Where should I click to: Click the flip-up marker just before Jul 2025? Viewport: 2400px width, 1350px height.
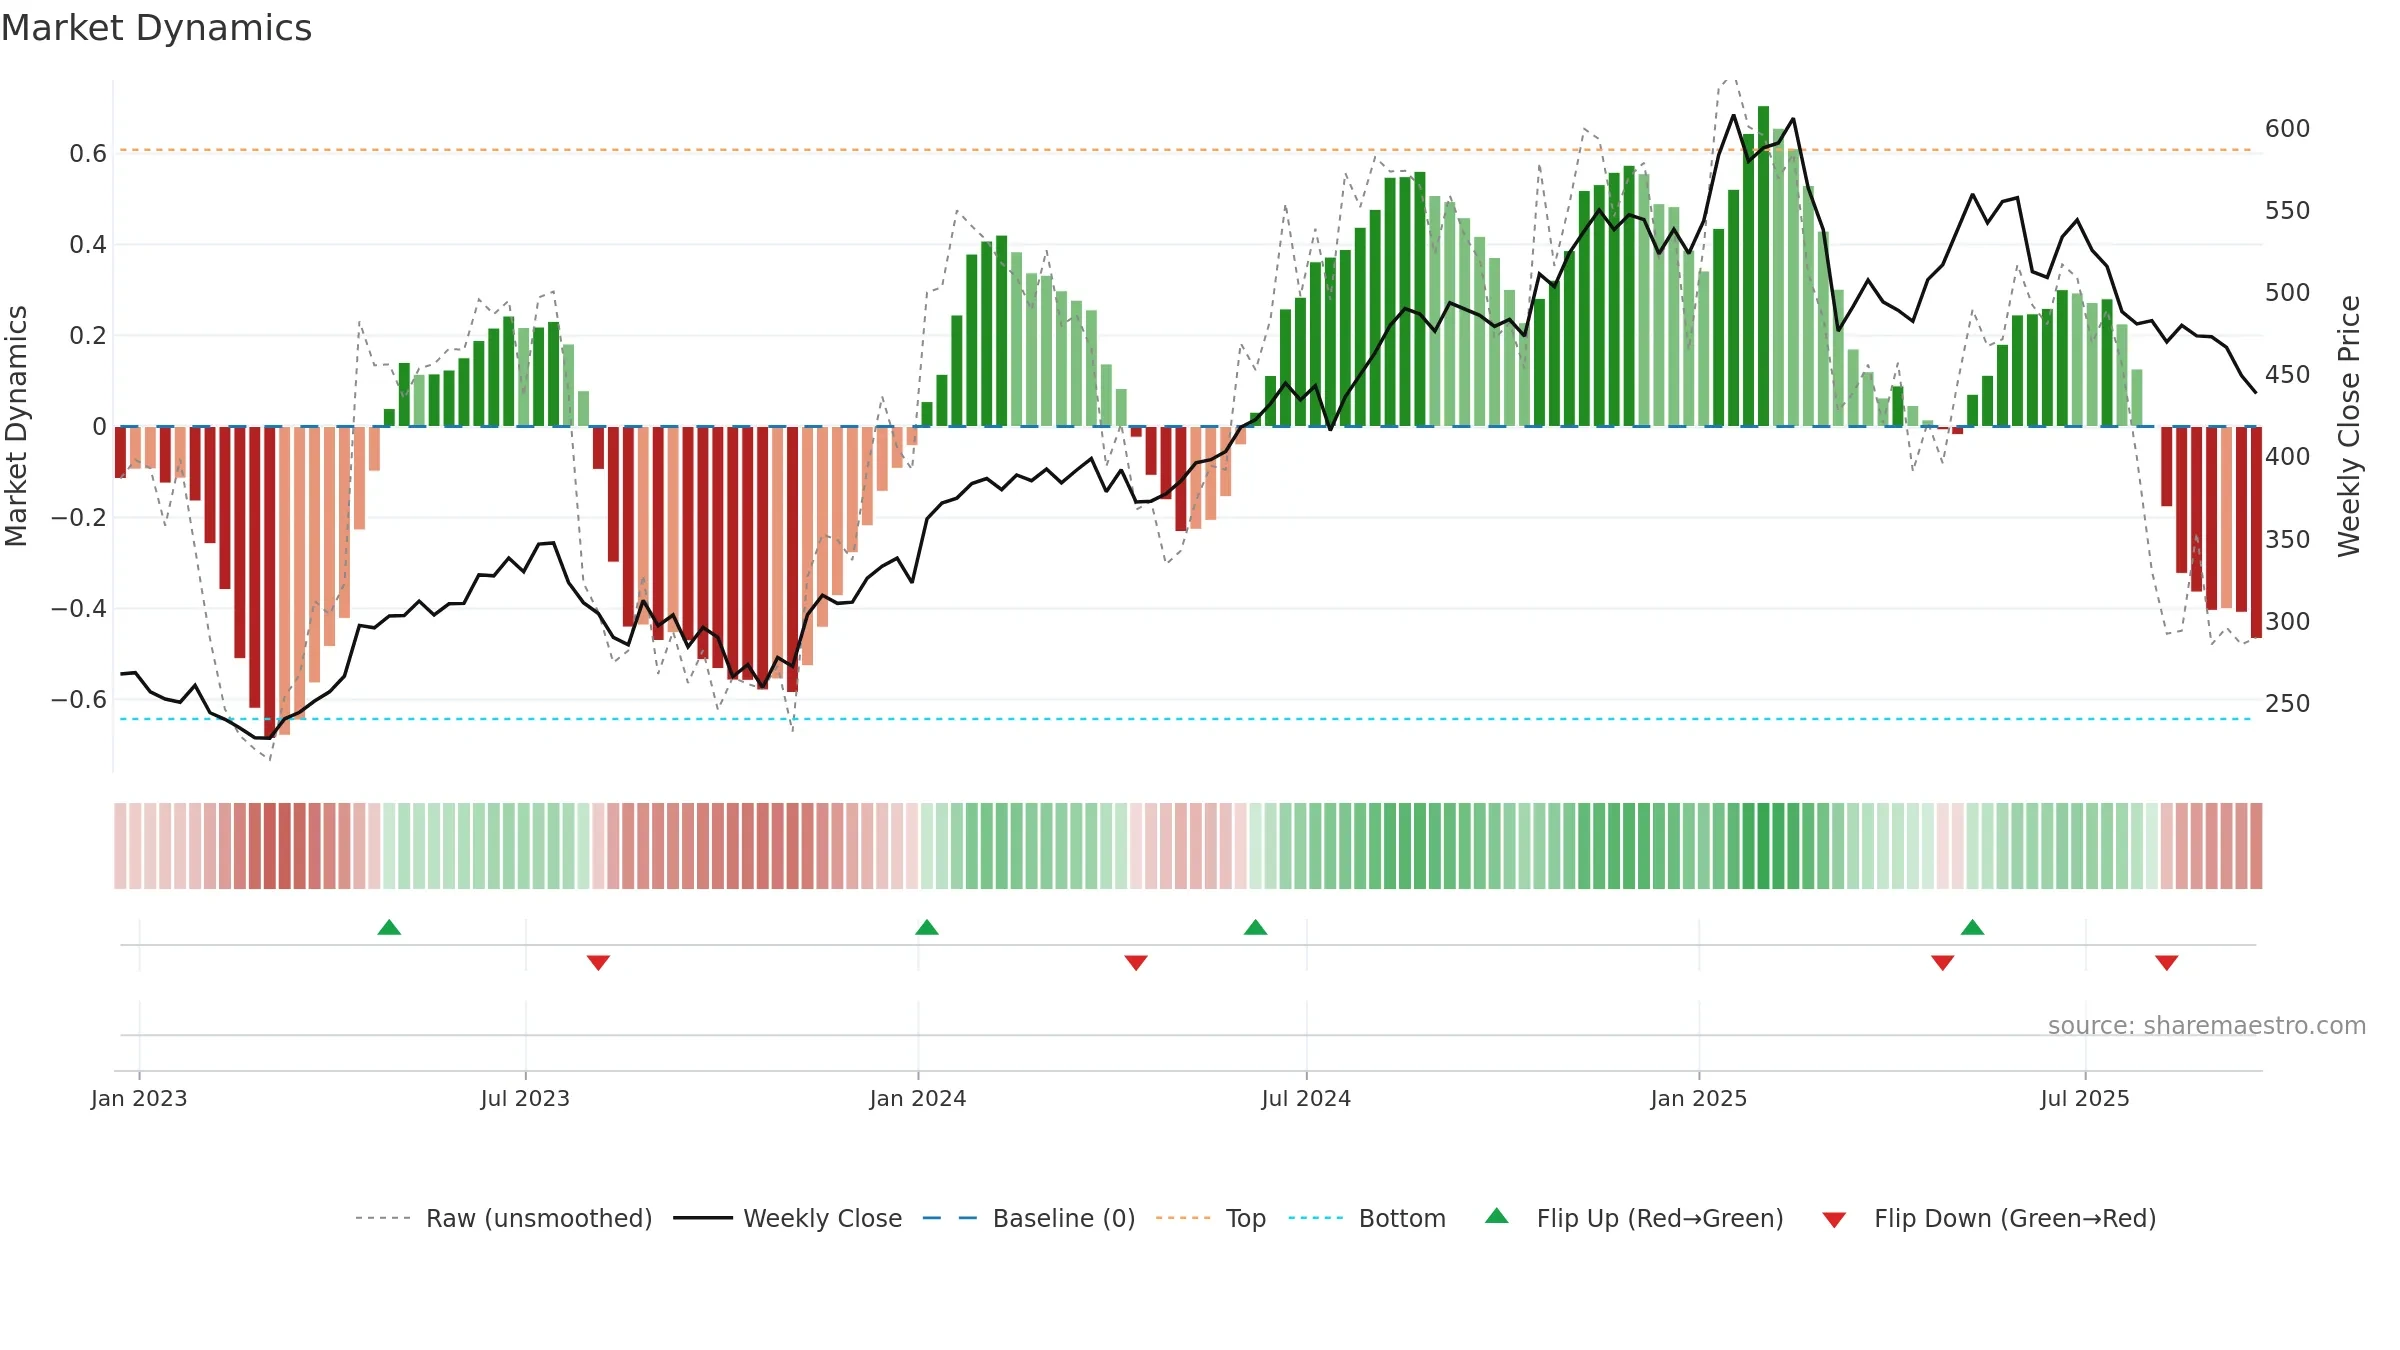coord(1973,927)
